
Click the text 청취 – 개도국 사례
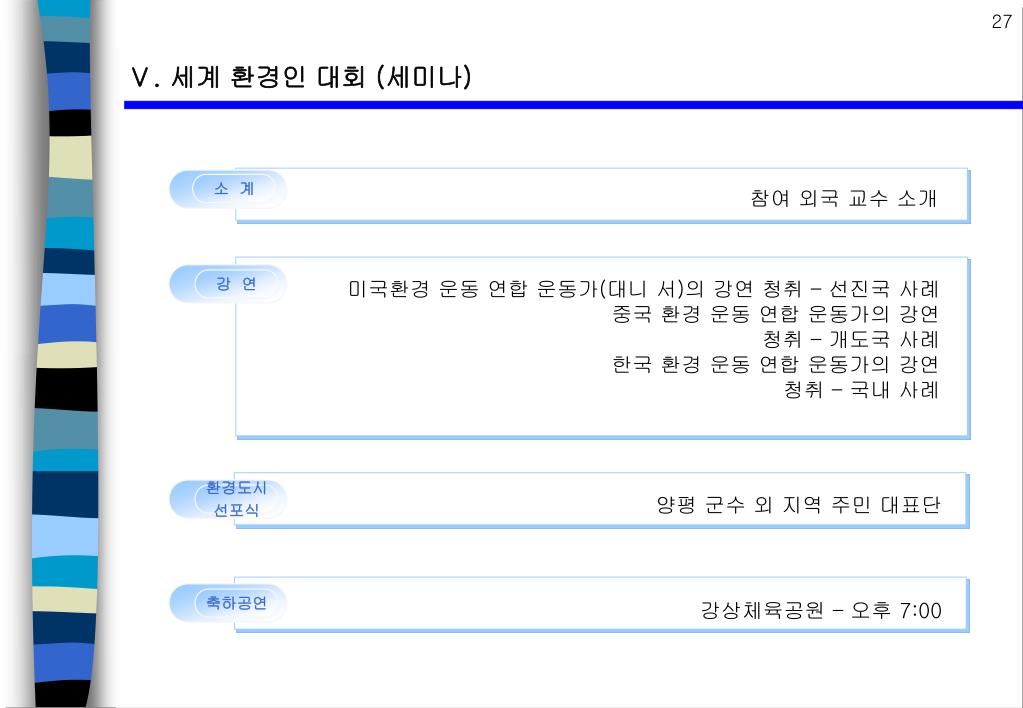[851, 339]
